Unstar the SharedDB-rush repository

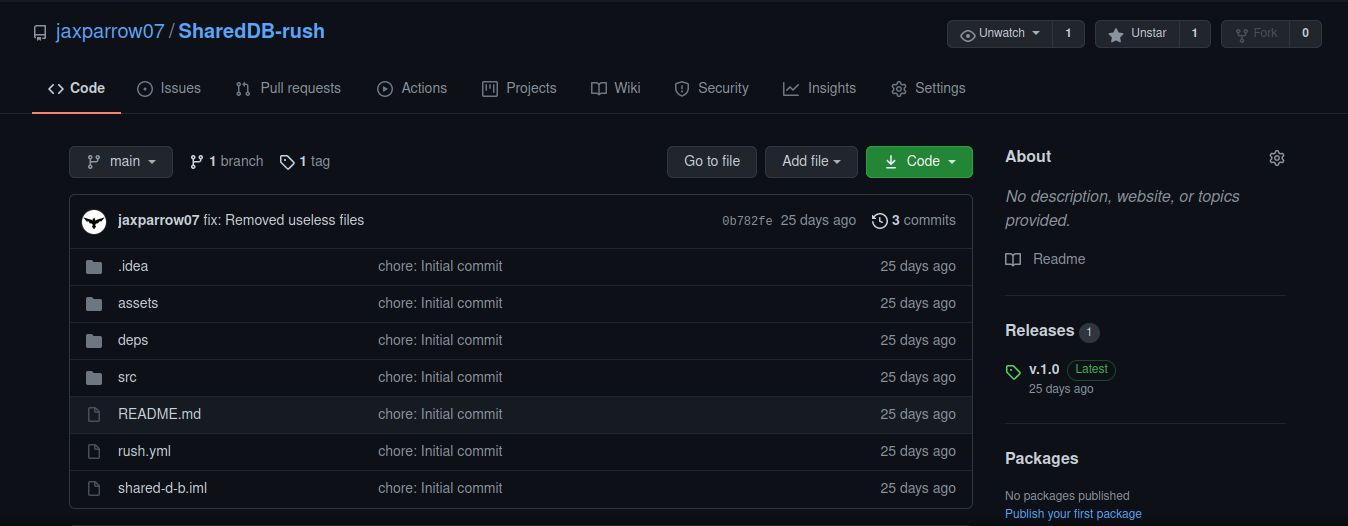click(1137, 34)
